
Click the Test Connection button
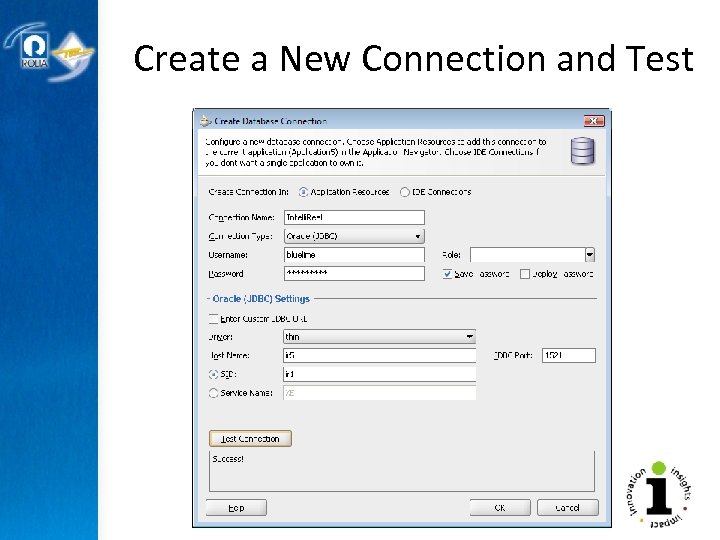(250, 439)
